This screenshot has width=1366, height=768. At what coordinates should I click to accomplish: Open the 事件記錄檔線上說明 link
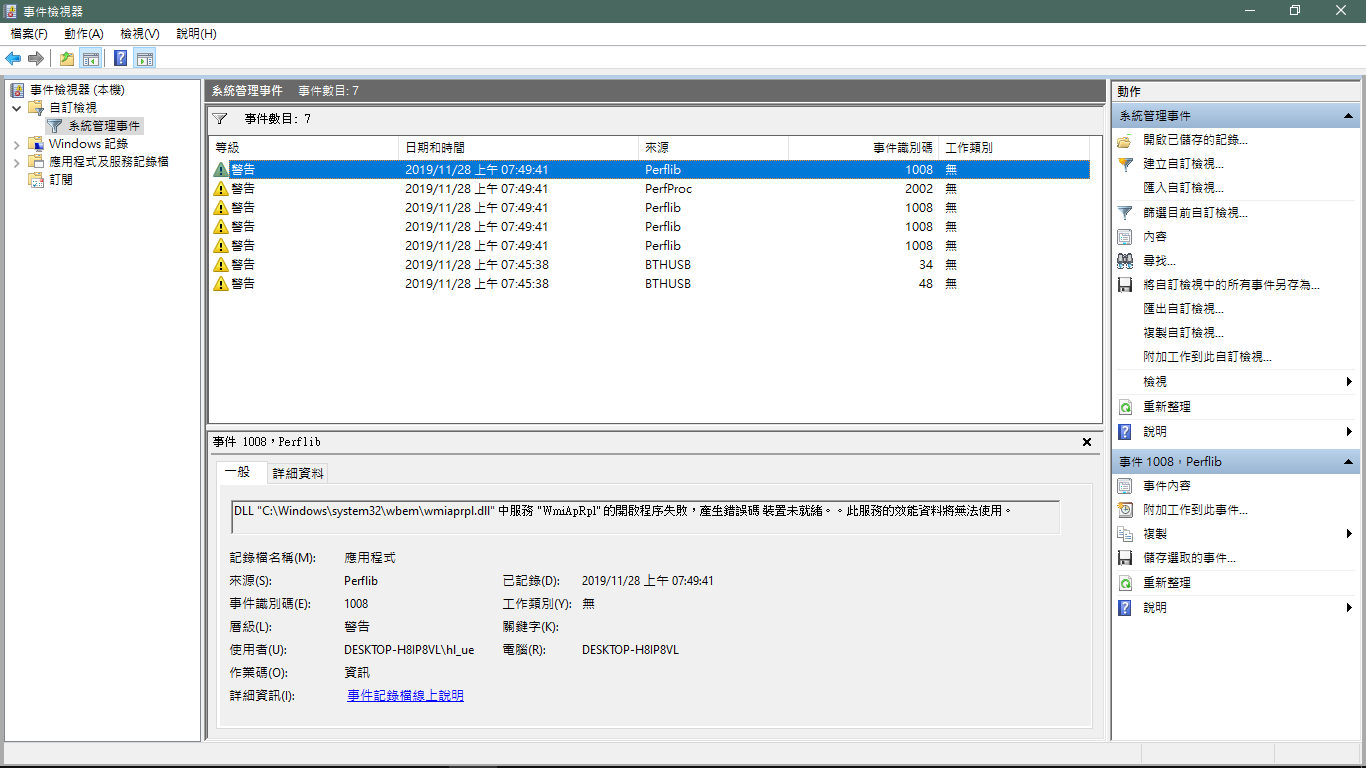tap(405, 696)
